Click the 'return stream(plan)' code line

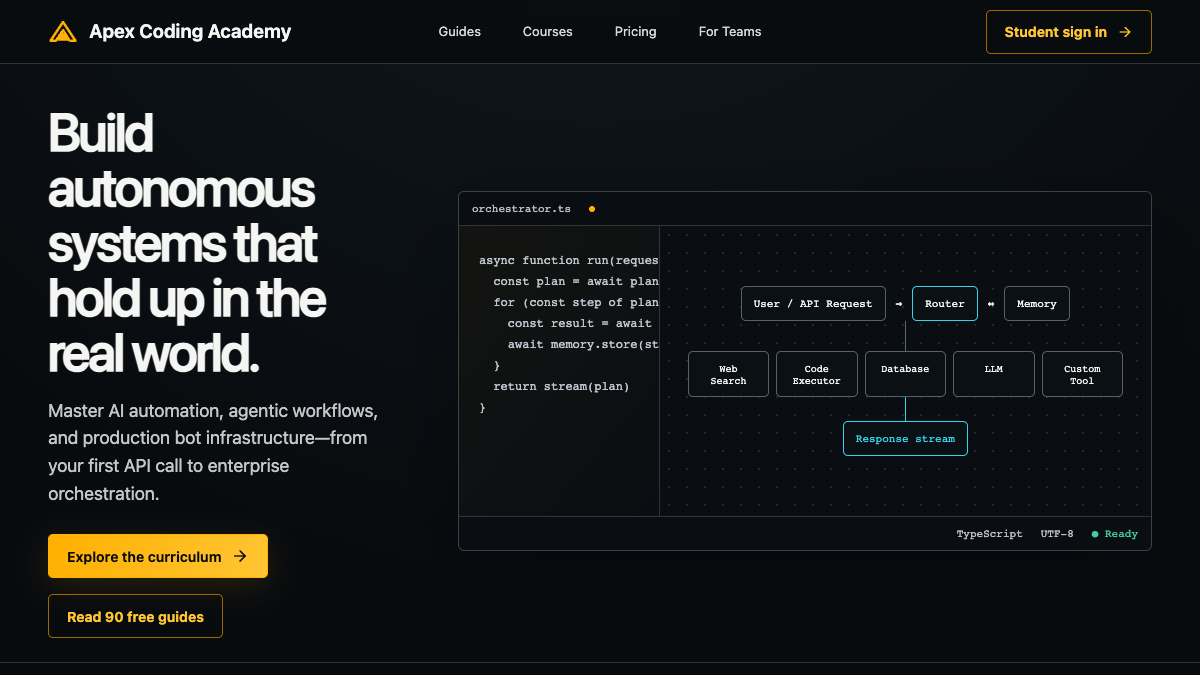561,386
